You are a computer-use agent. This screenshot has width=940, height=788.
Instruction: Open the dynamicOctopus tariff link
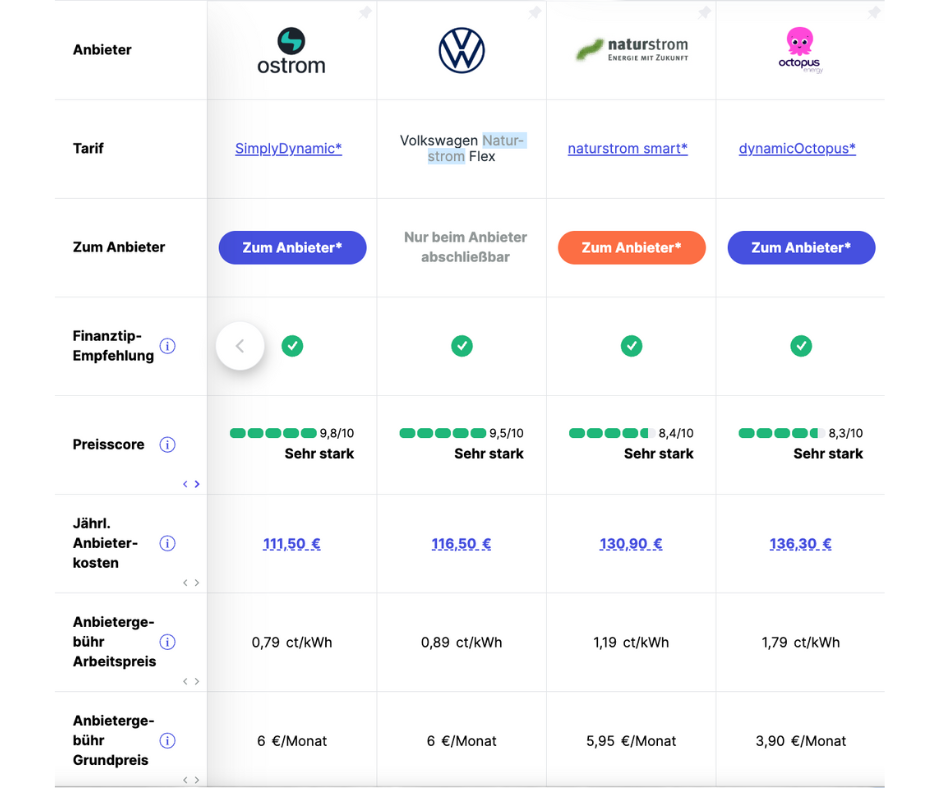(797, 148)
